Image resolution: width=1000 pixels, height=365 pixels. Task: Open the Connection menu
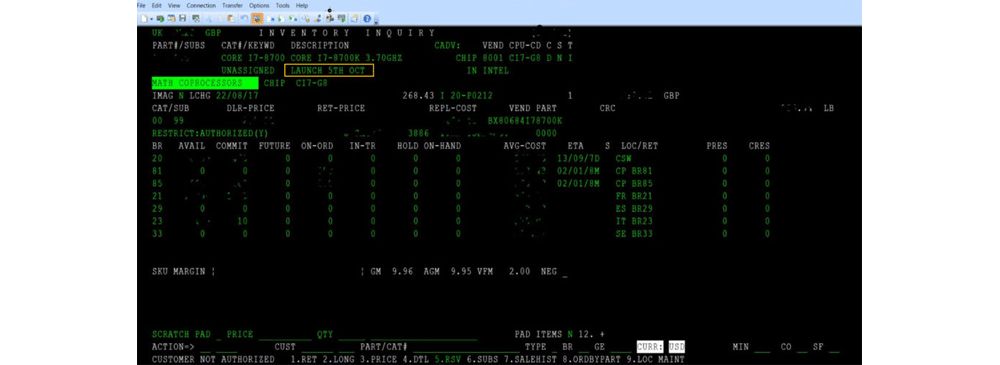click(201, 5)
